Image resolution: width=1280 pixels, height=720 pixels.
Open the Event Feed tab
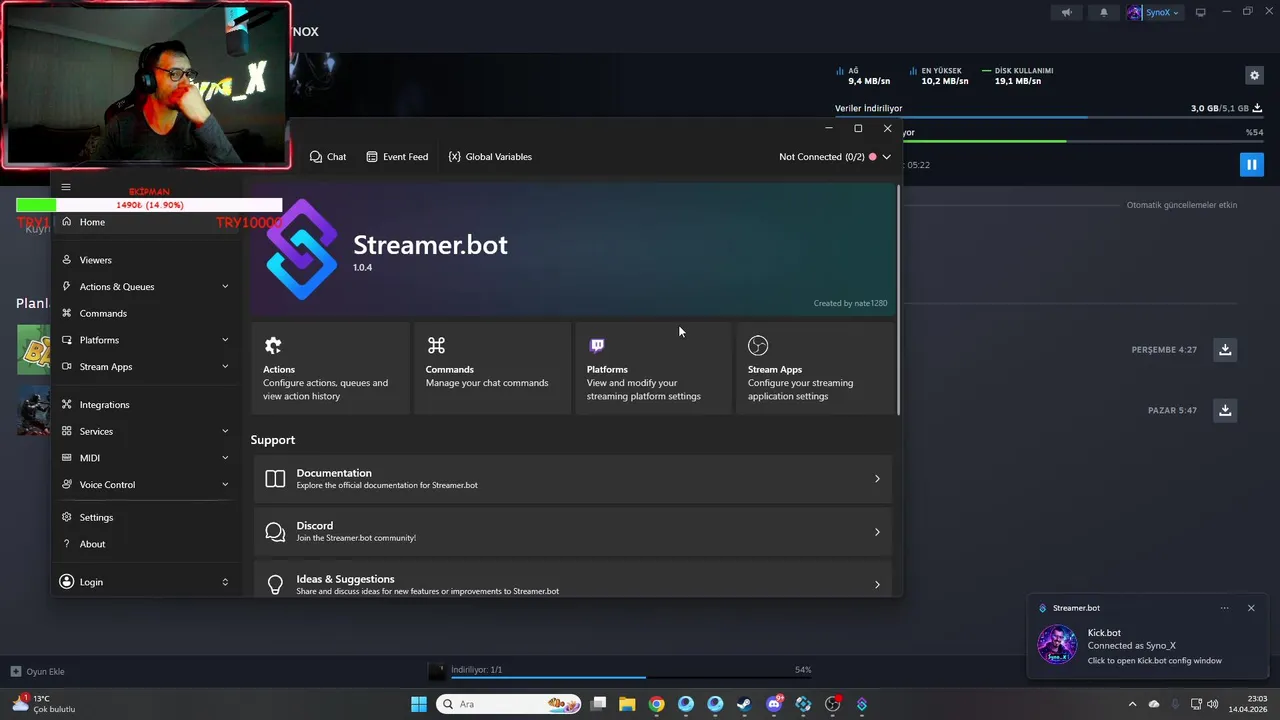[397, 157]
